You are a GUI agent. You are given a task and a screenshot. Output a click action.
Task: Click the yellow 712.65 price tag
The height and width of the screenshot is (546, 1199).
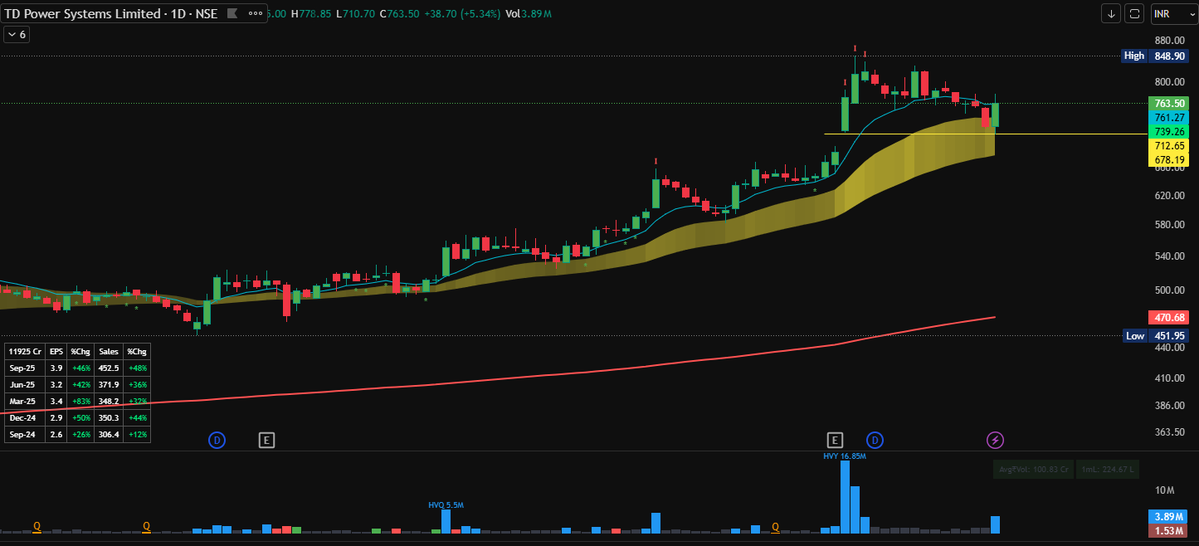(x=1169, y=145)
